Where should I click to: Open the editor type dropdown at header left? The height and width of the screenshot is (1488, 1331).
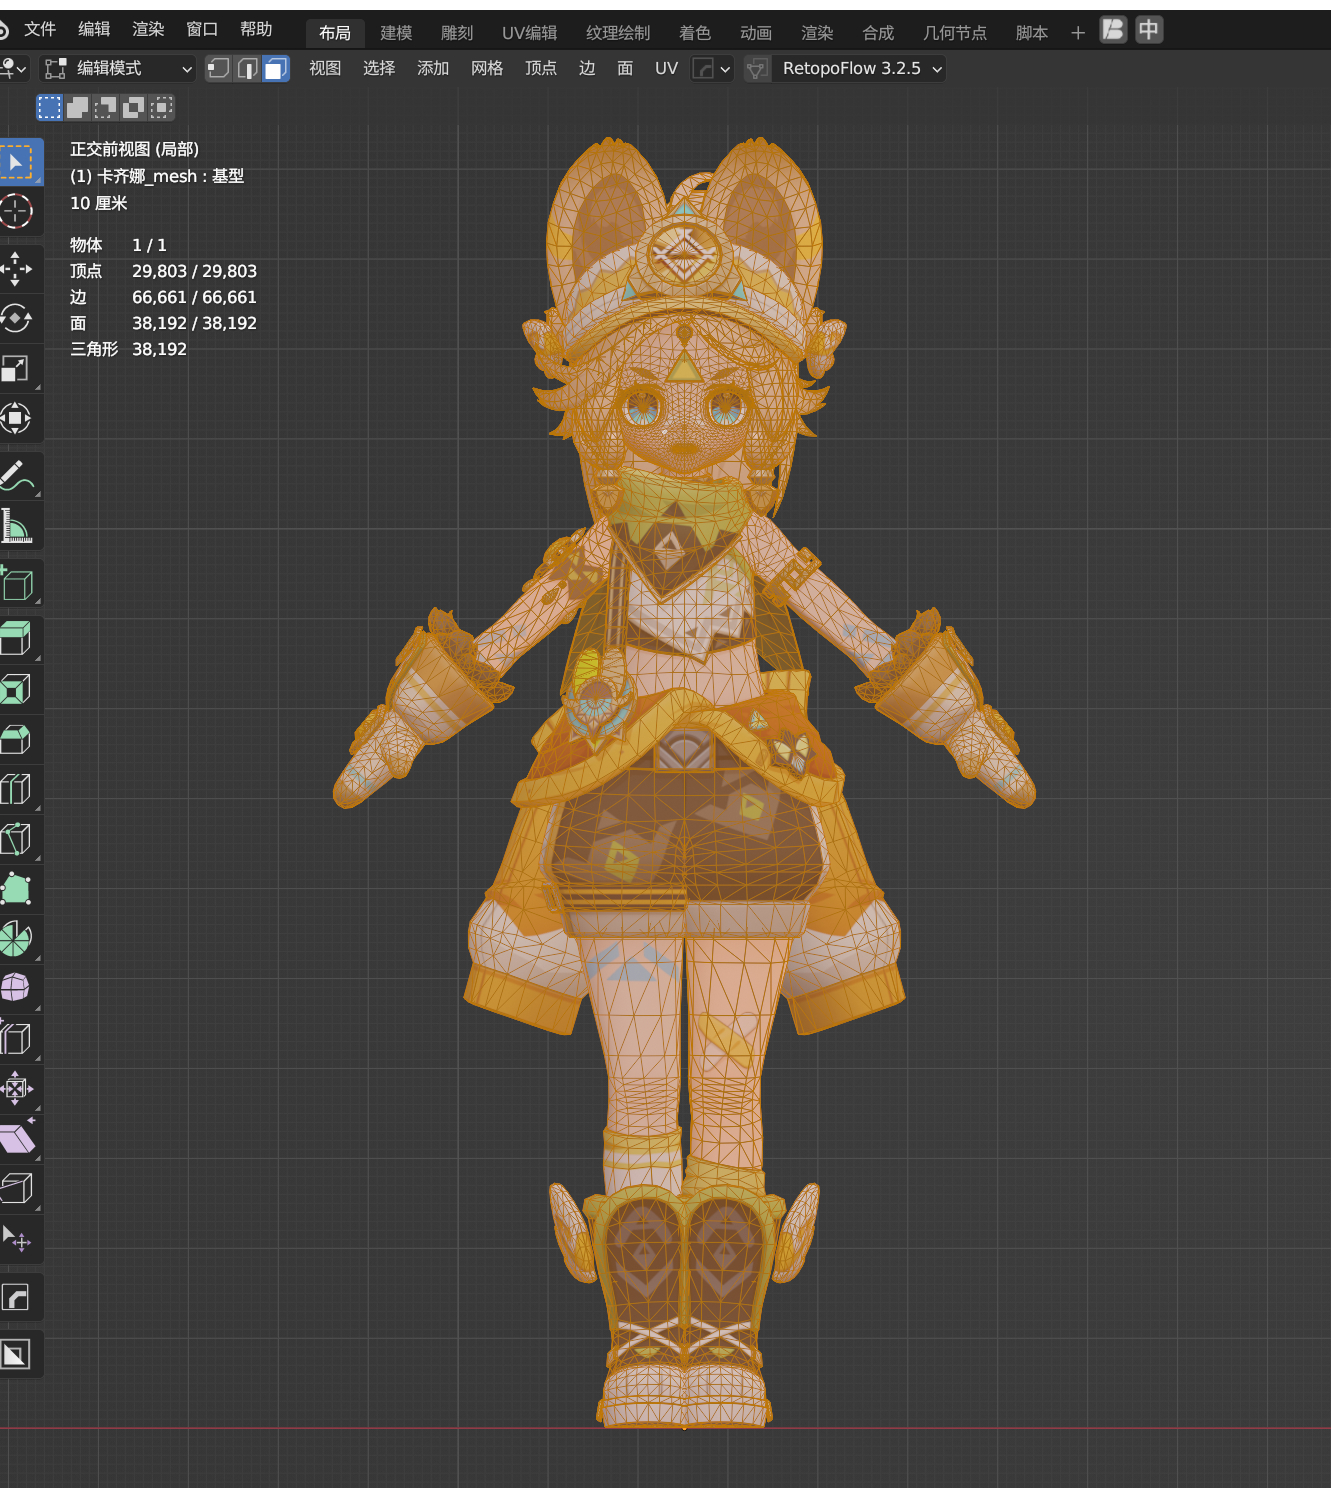pyautogui.click(x=12, y=69)
